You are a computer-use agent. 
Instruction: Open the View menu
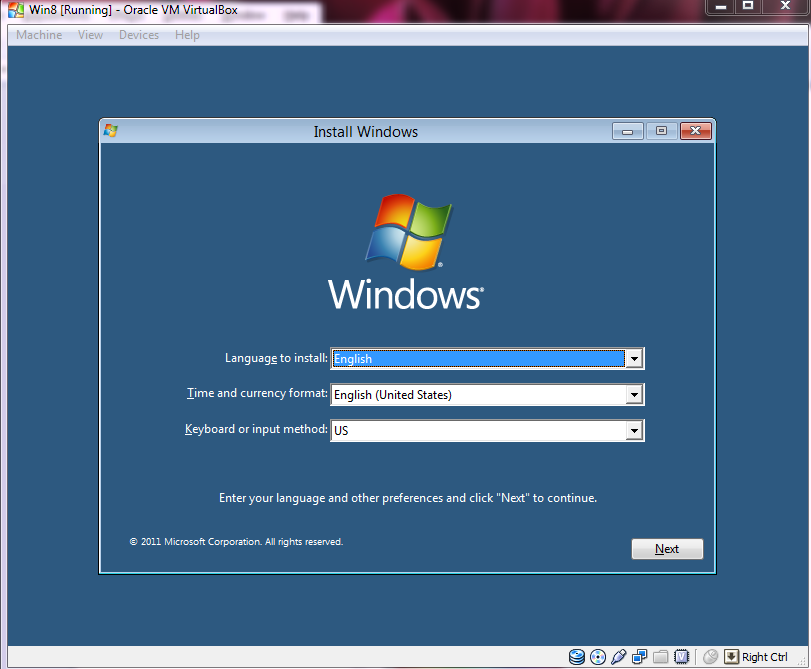[x=91, y=35]
